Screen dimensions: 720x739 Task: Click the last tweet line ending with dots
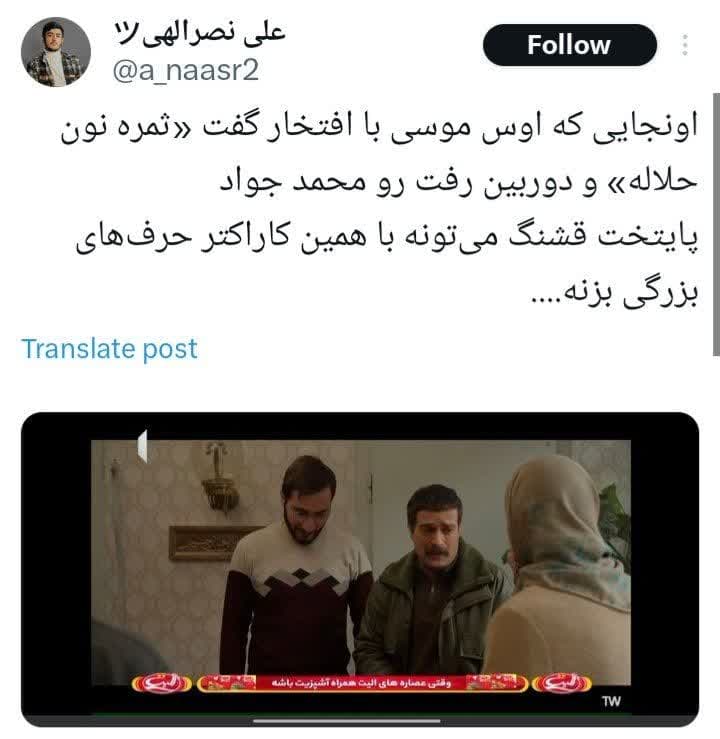614,292
